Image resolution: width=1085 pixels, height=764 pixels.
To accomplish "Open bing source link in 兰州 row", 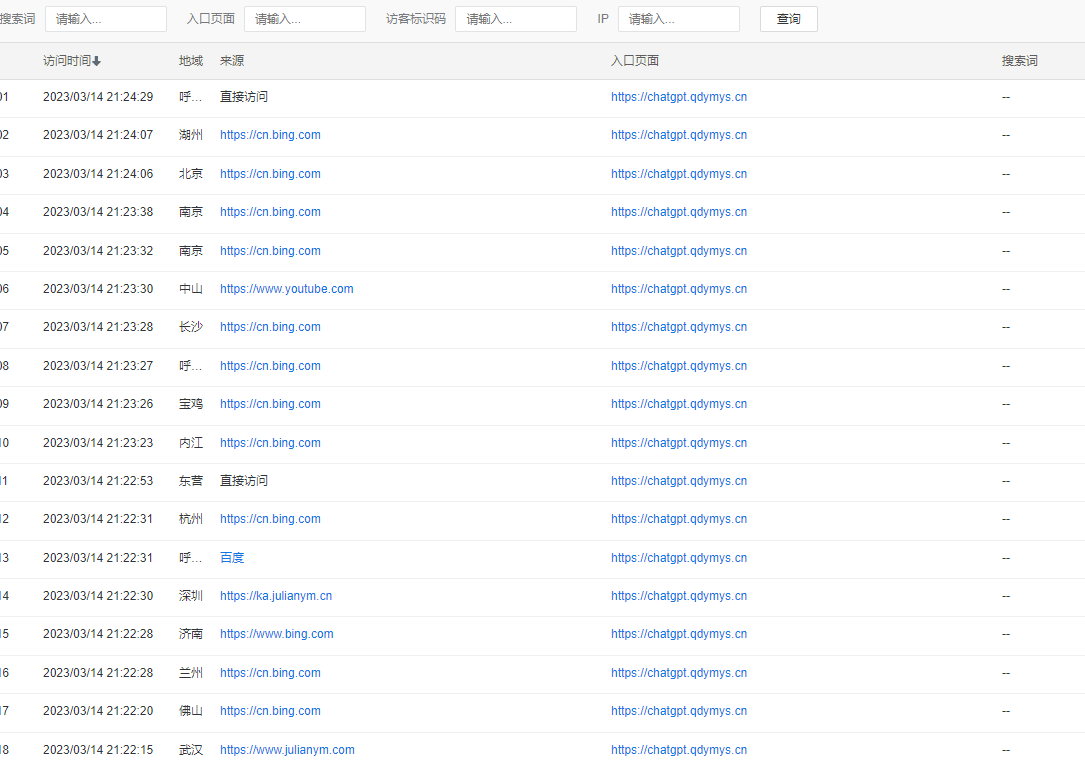I will tap(270, 673).
